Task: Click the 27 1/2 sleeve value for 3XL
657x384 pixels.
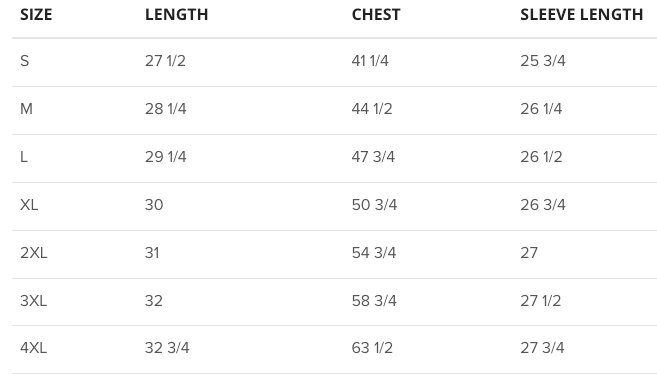Action: pos(541,301)
